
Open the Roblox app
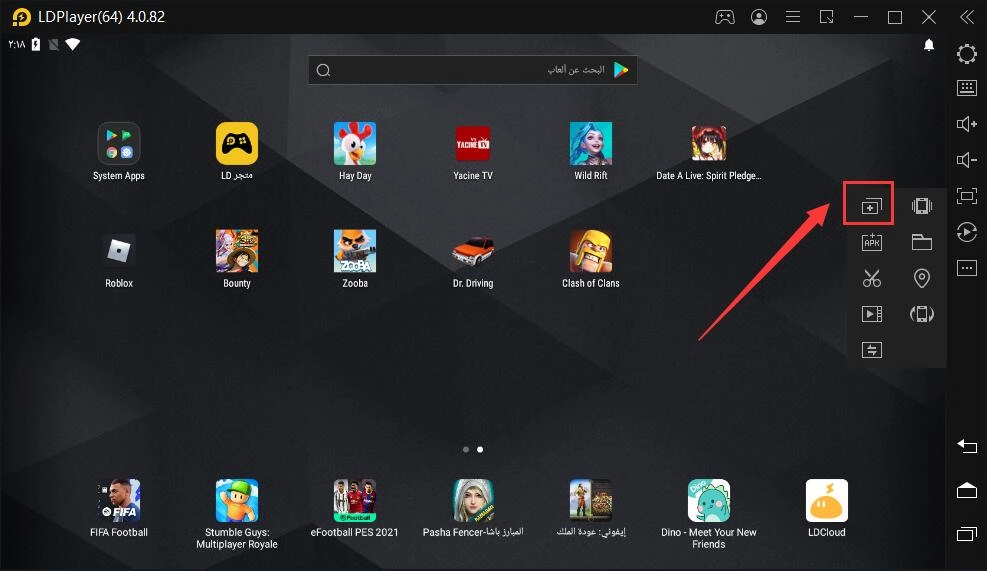(118, 251)
